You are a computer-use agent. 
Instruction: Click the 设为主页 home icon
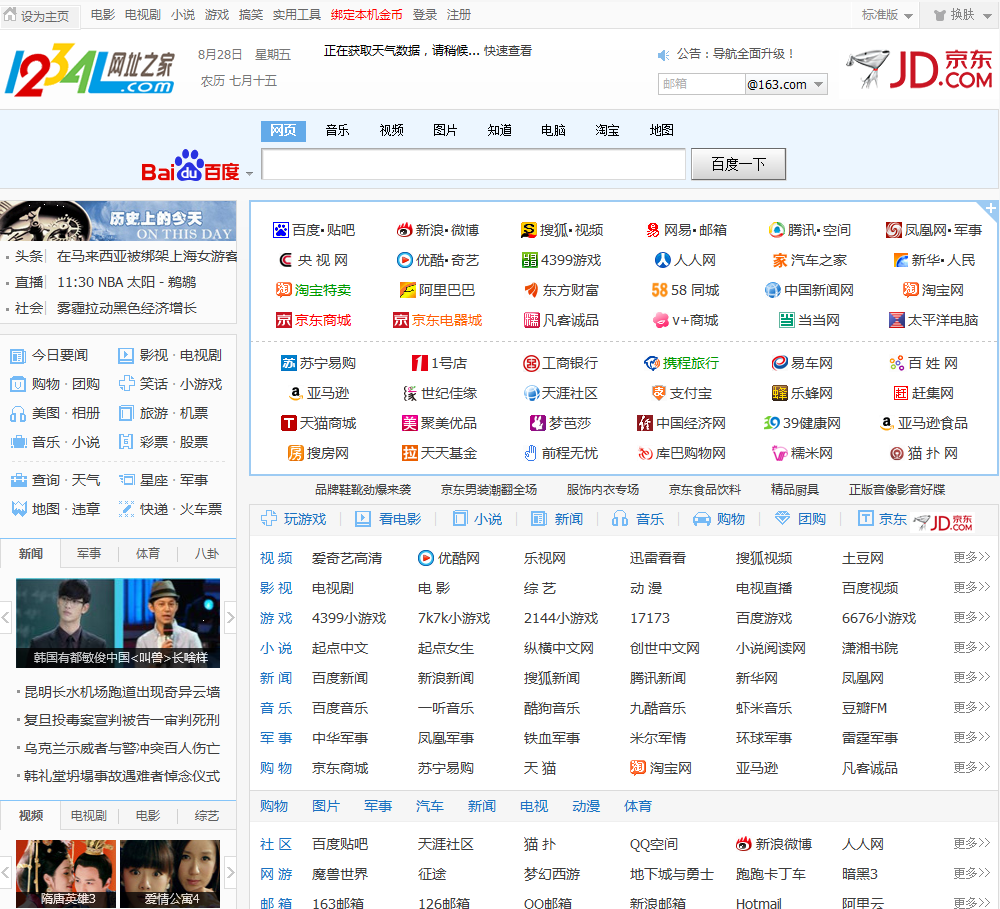point(10,14)
